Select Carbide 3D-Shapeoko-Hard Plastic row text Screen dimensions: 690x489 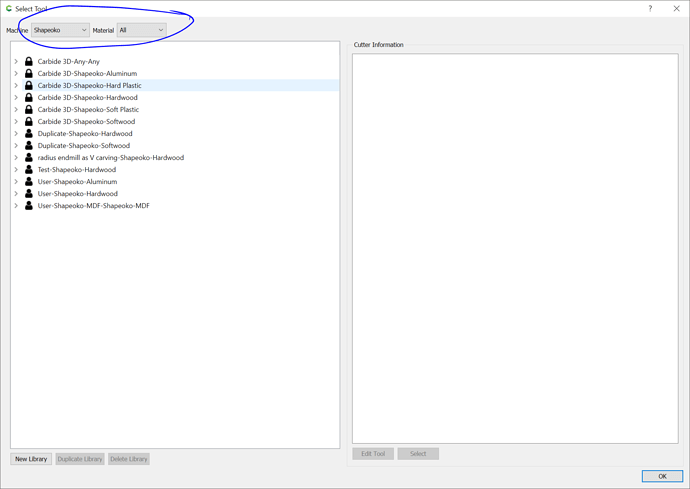pos(89,85)
